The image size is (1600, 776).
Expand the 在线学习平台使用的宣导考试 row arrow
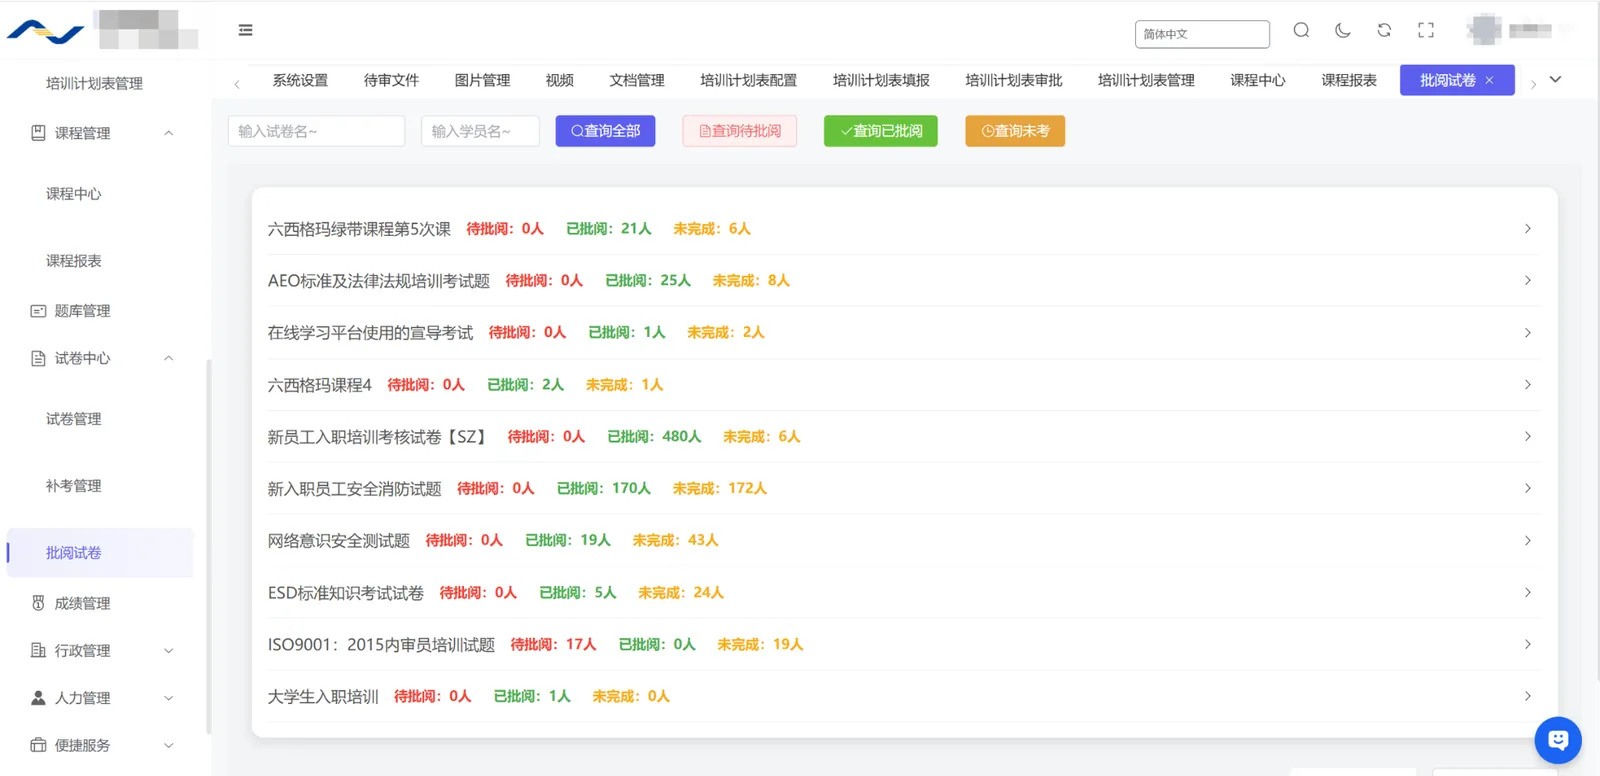(1527, 333)
